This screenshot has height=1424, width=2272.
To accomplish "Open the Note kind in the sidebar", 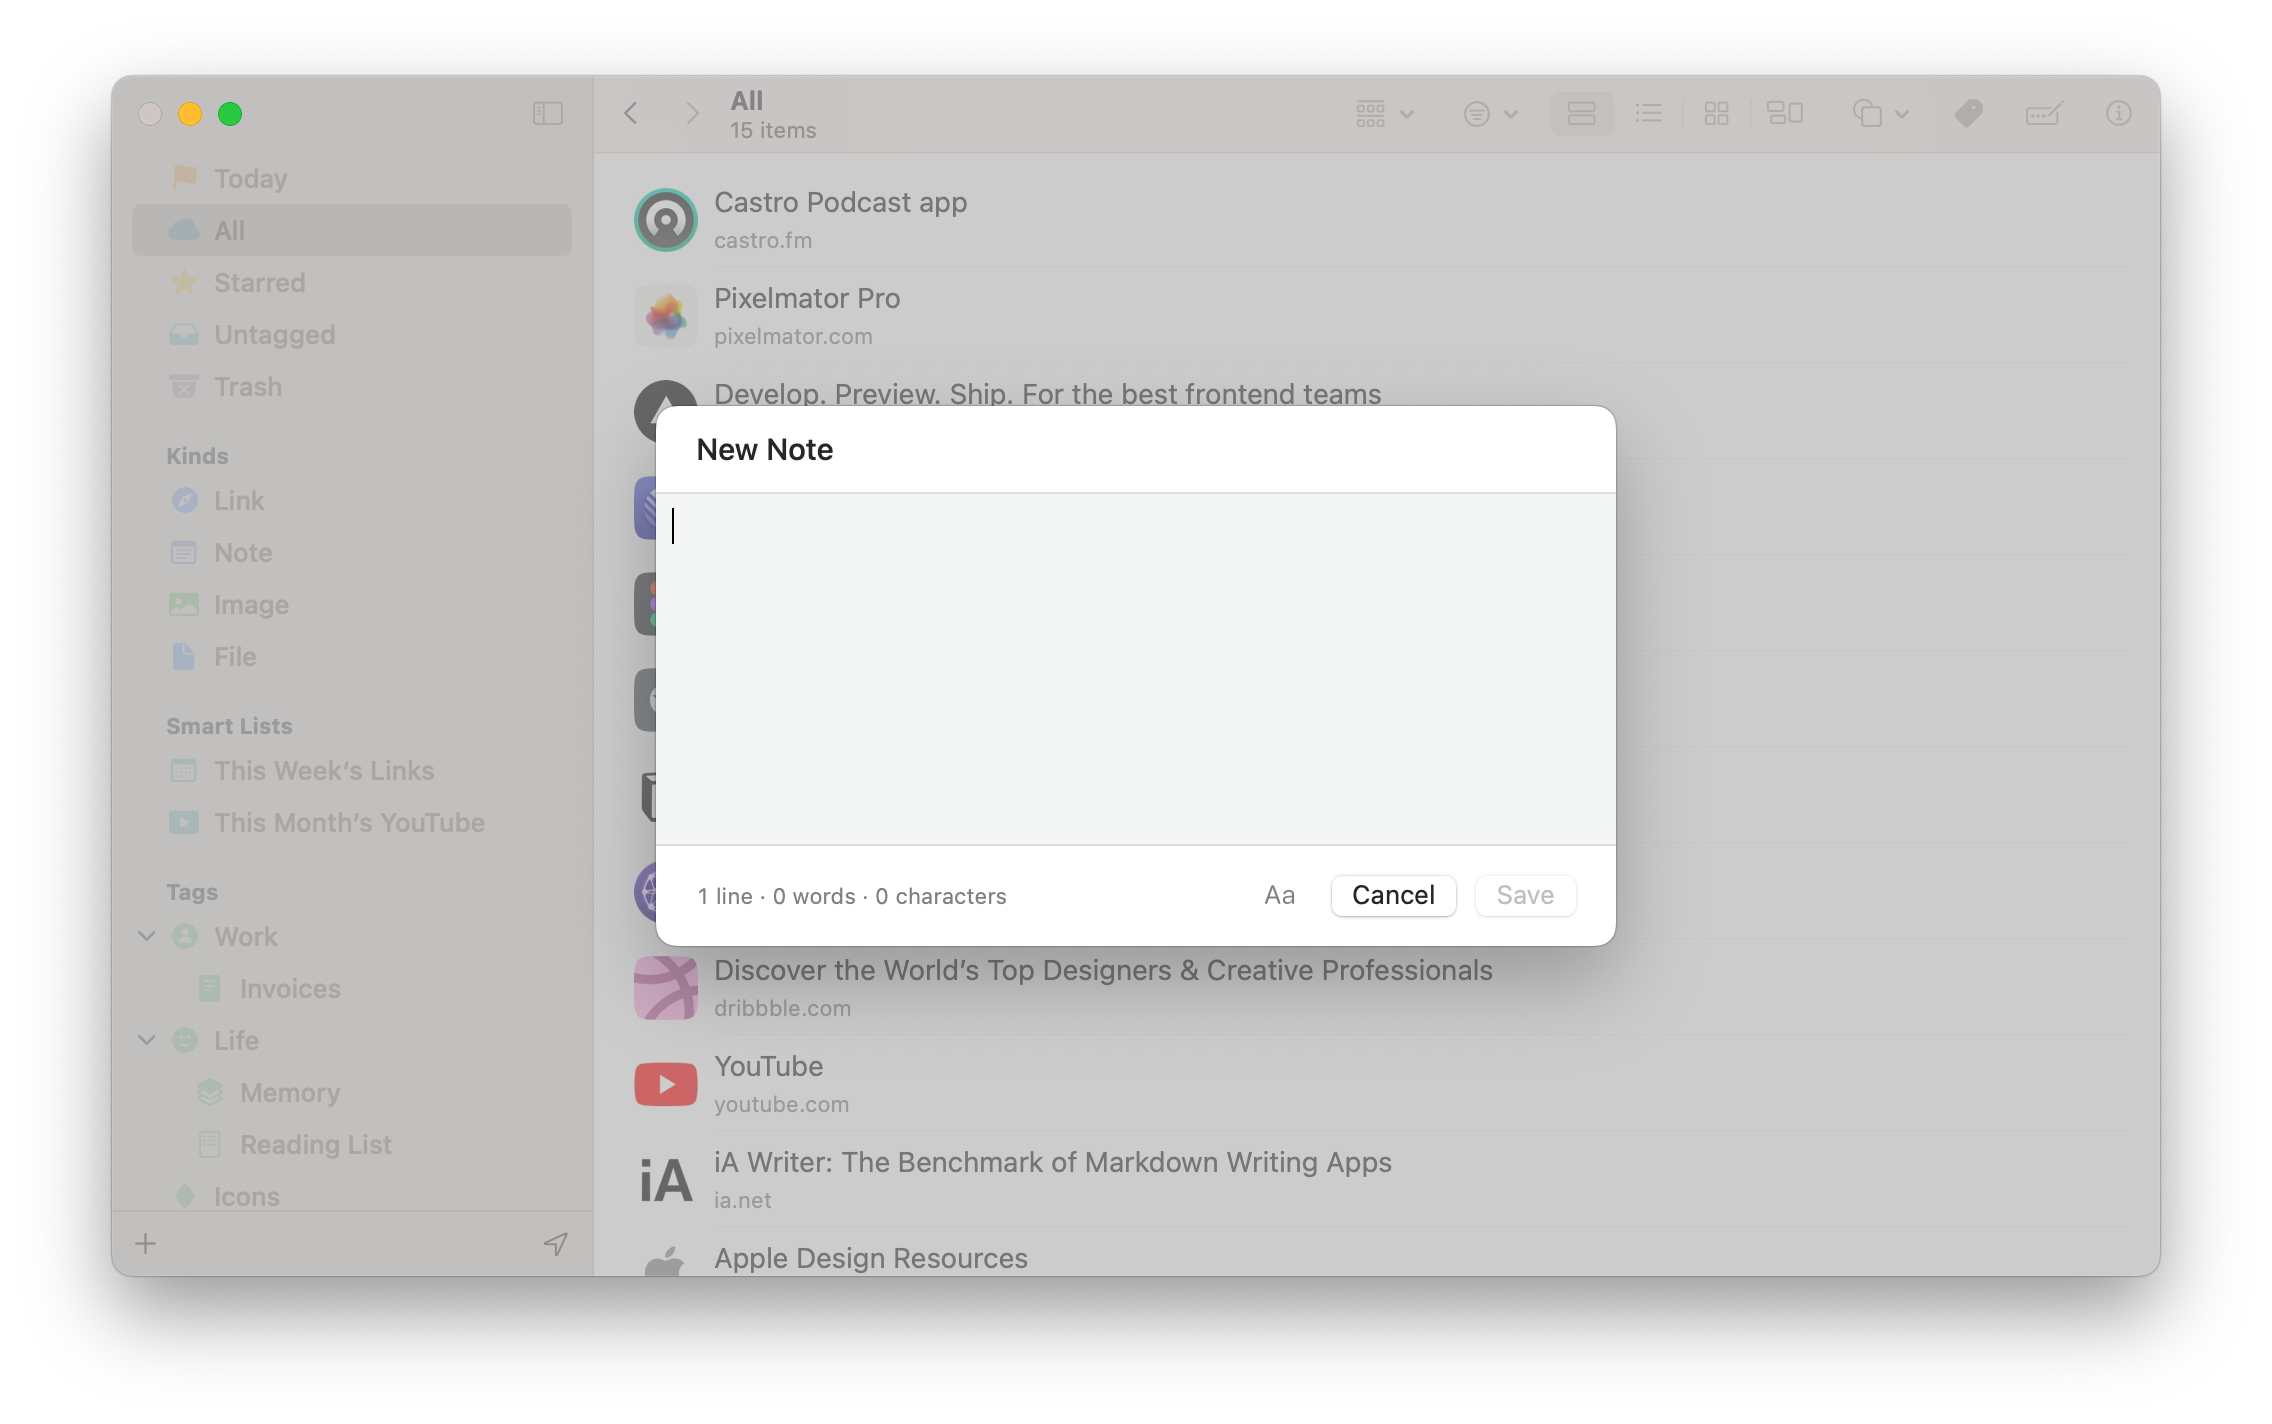I will (243, 553).
